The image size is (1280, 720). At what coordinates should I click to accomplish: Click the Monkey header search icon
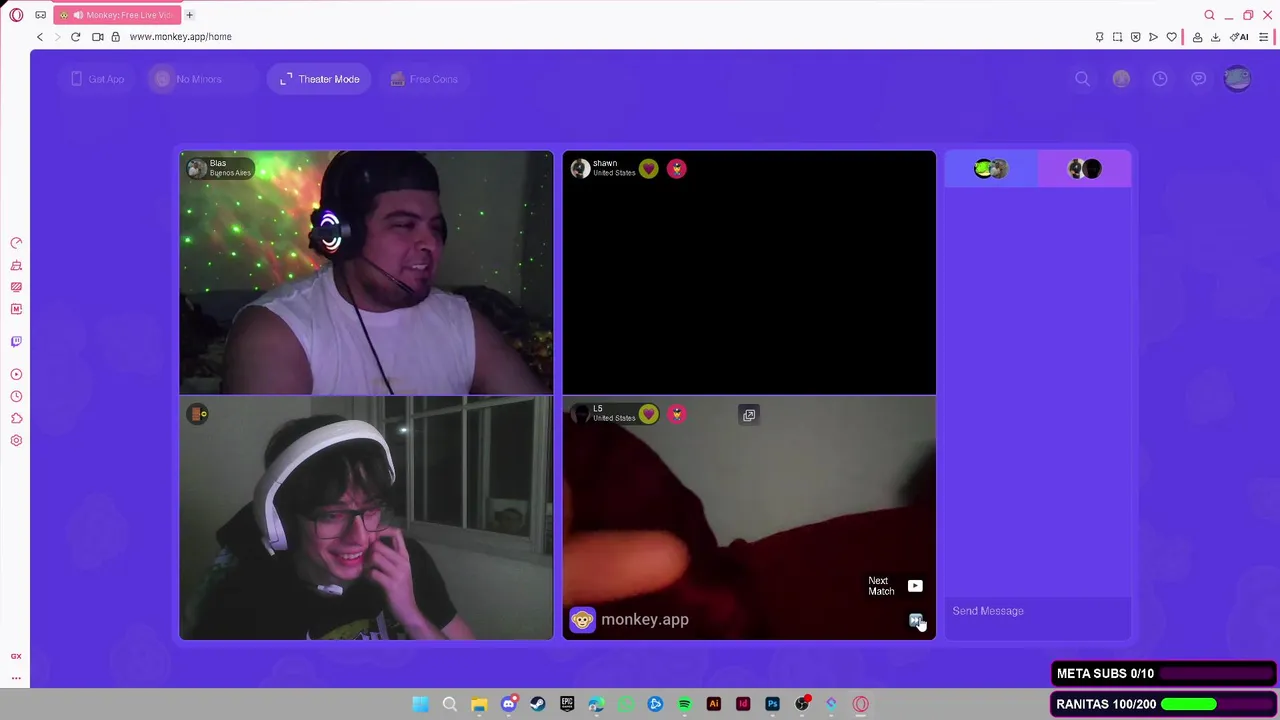tap(1082, 79)
